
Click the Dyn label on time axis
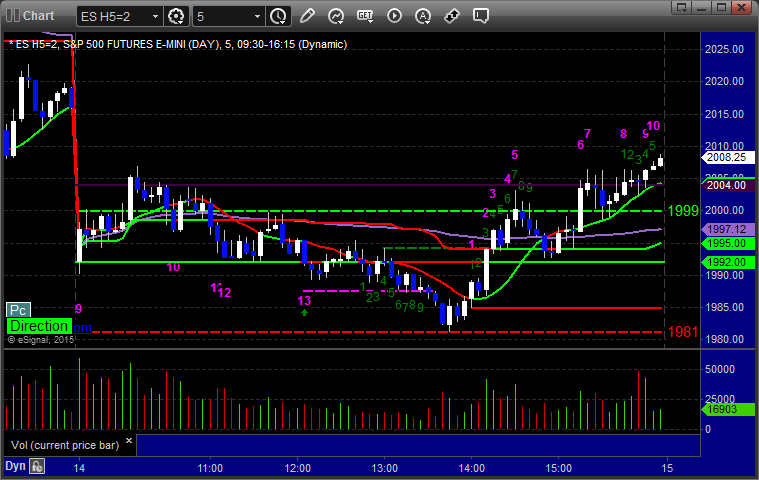15,466
